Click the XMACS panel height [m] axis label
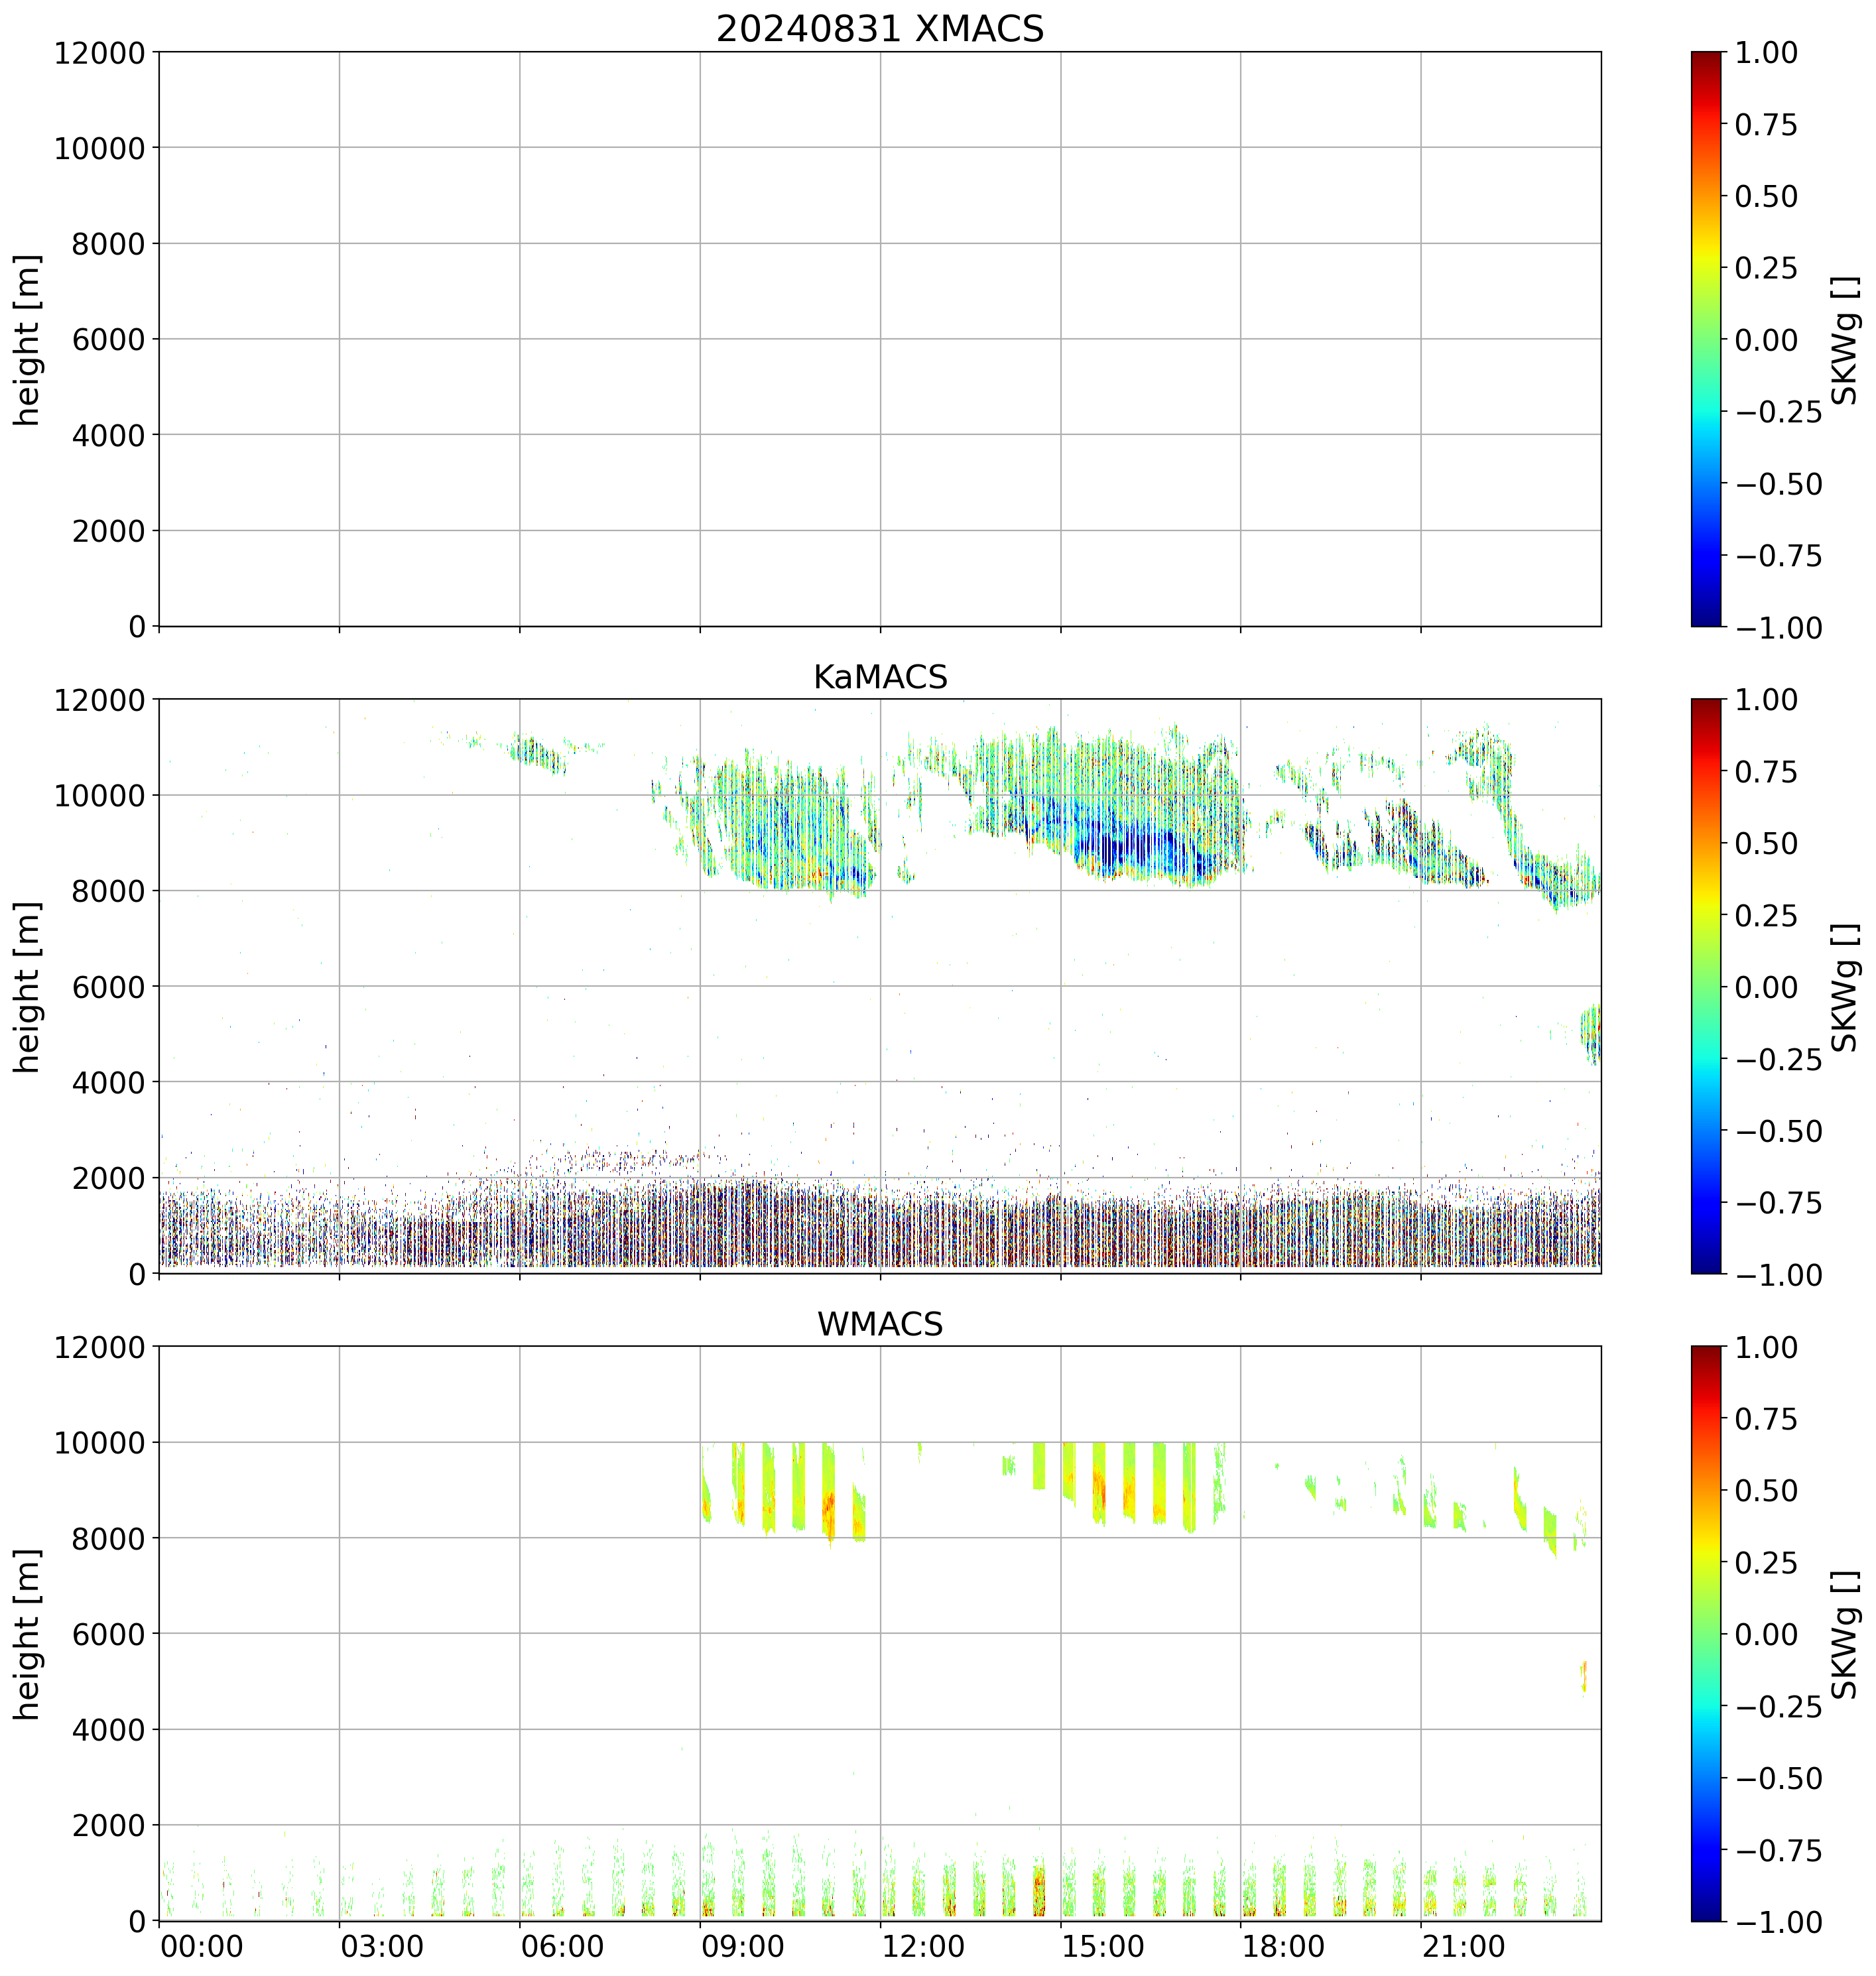 pos(28,339)
